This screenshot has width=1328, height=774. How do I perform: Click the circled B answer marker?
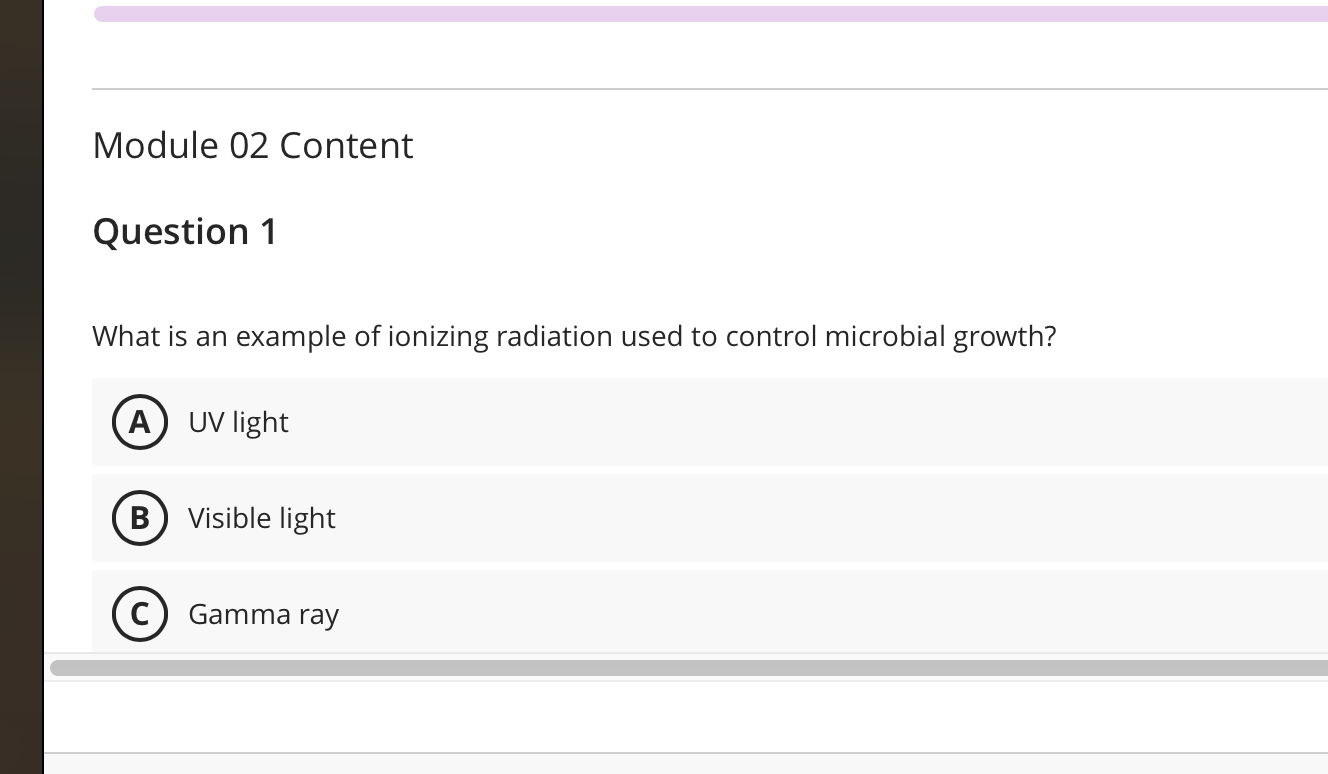point(140,518)
